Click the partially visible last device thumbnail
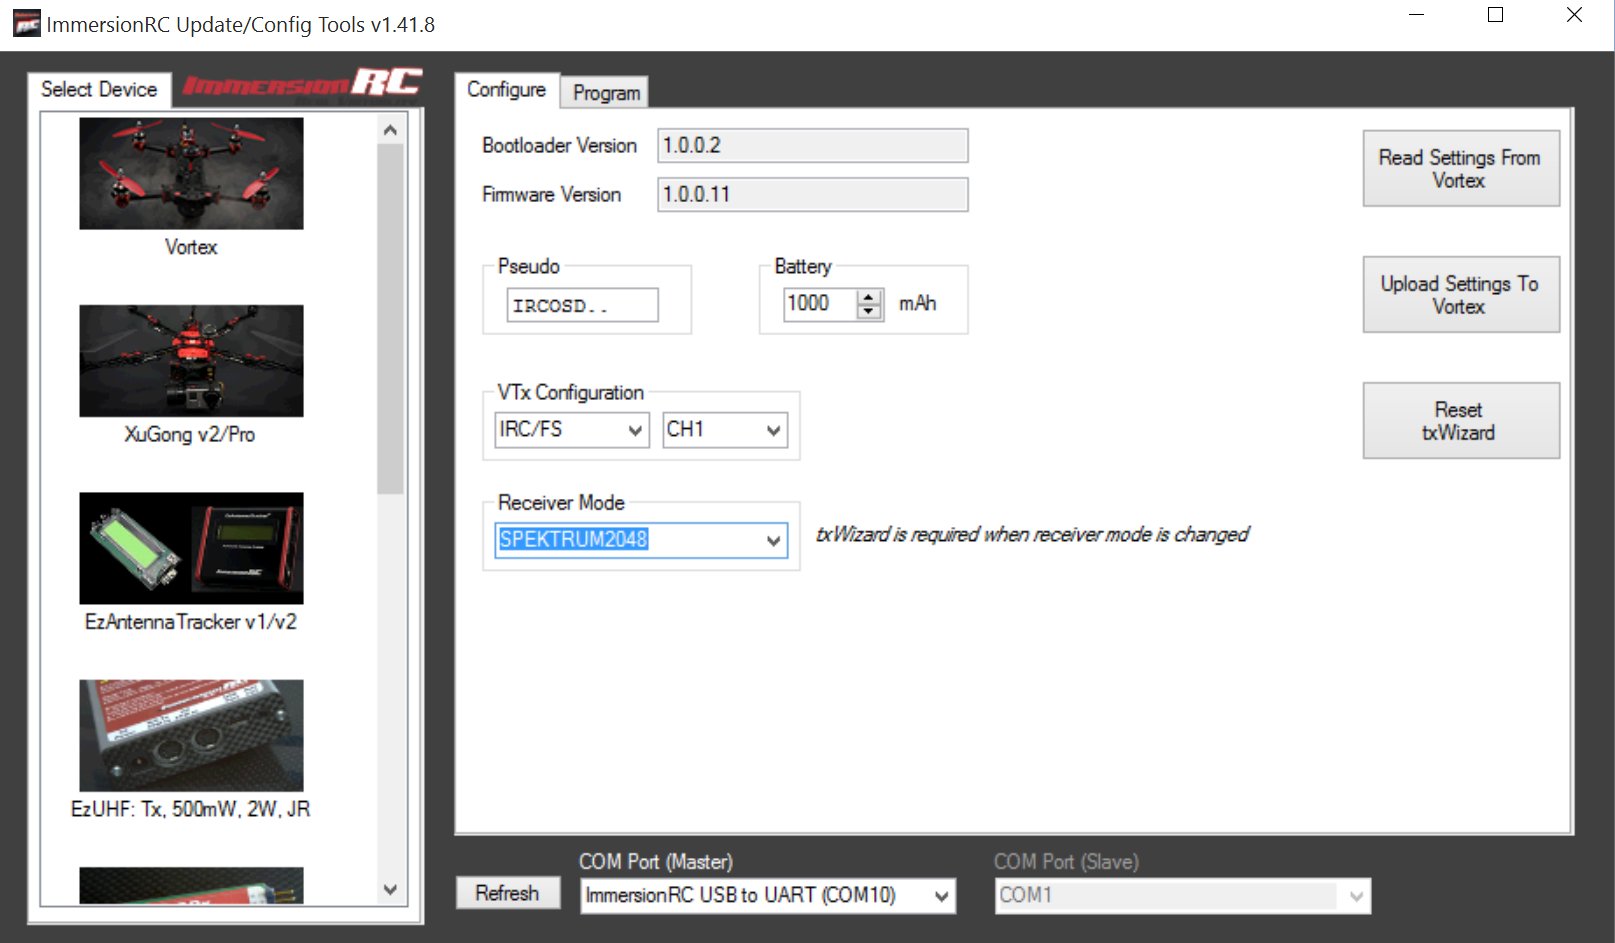 [x=191, y=885]
